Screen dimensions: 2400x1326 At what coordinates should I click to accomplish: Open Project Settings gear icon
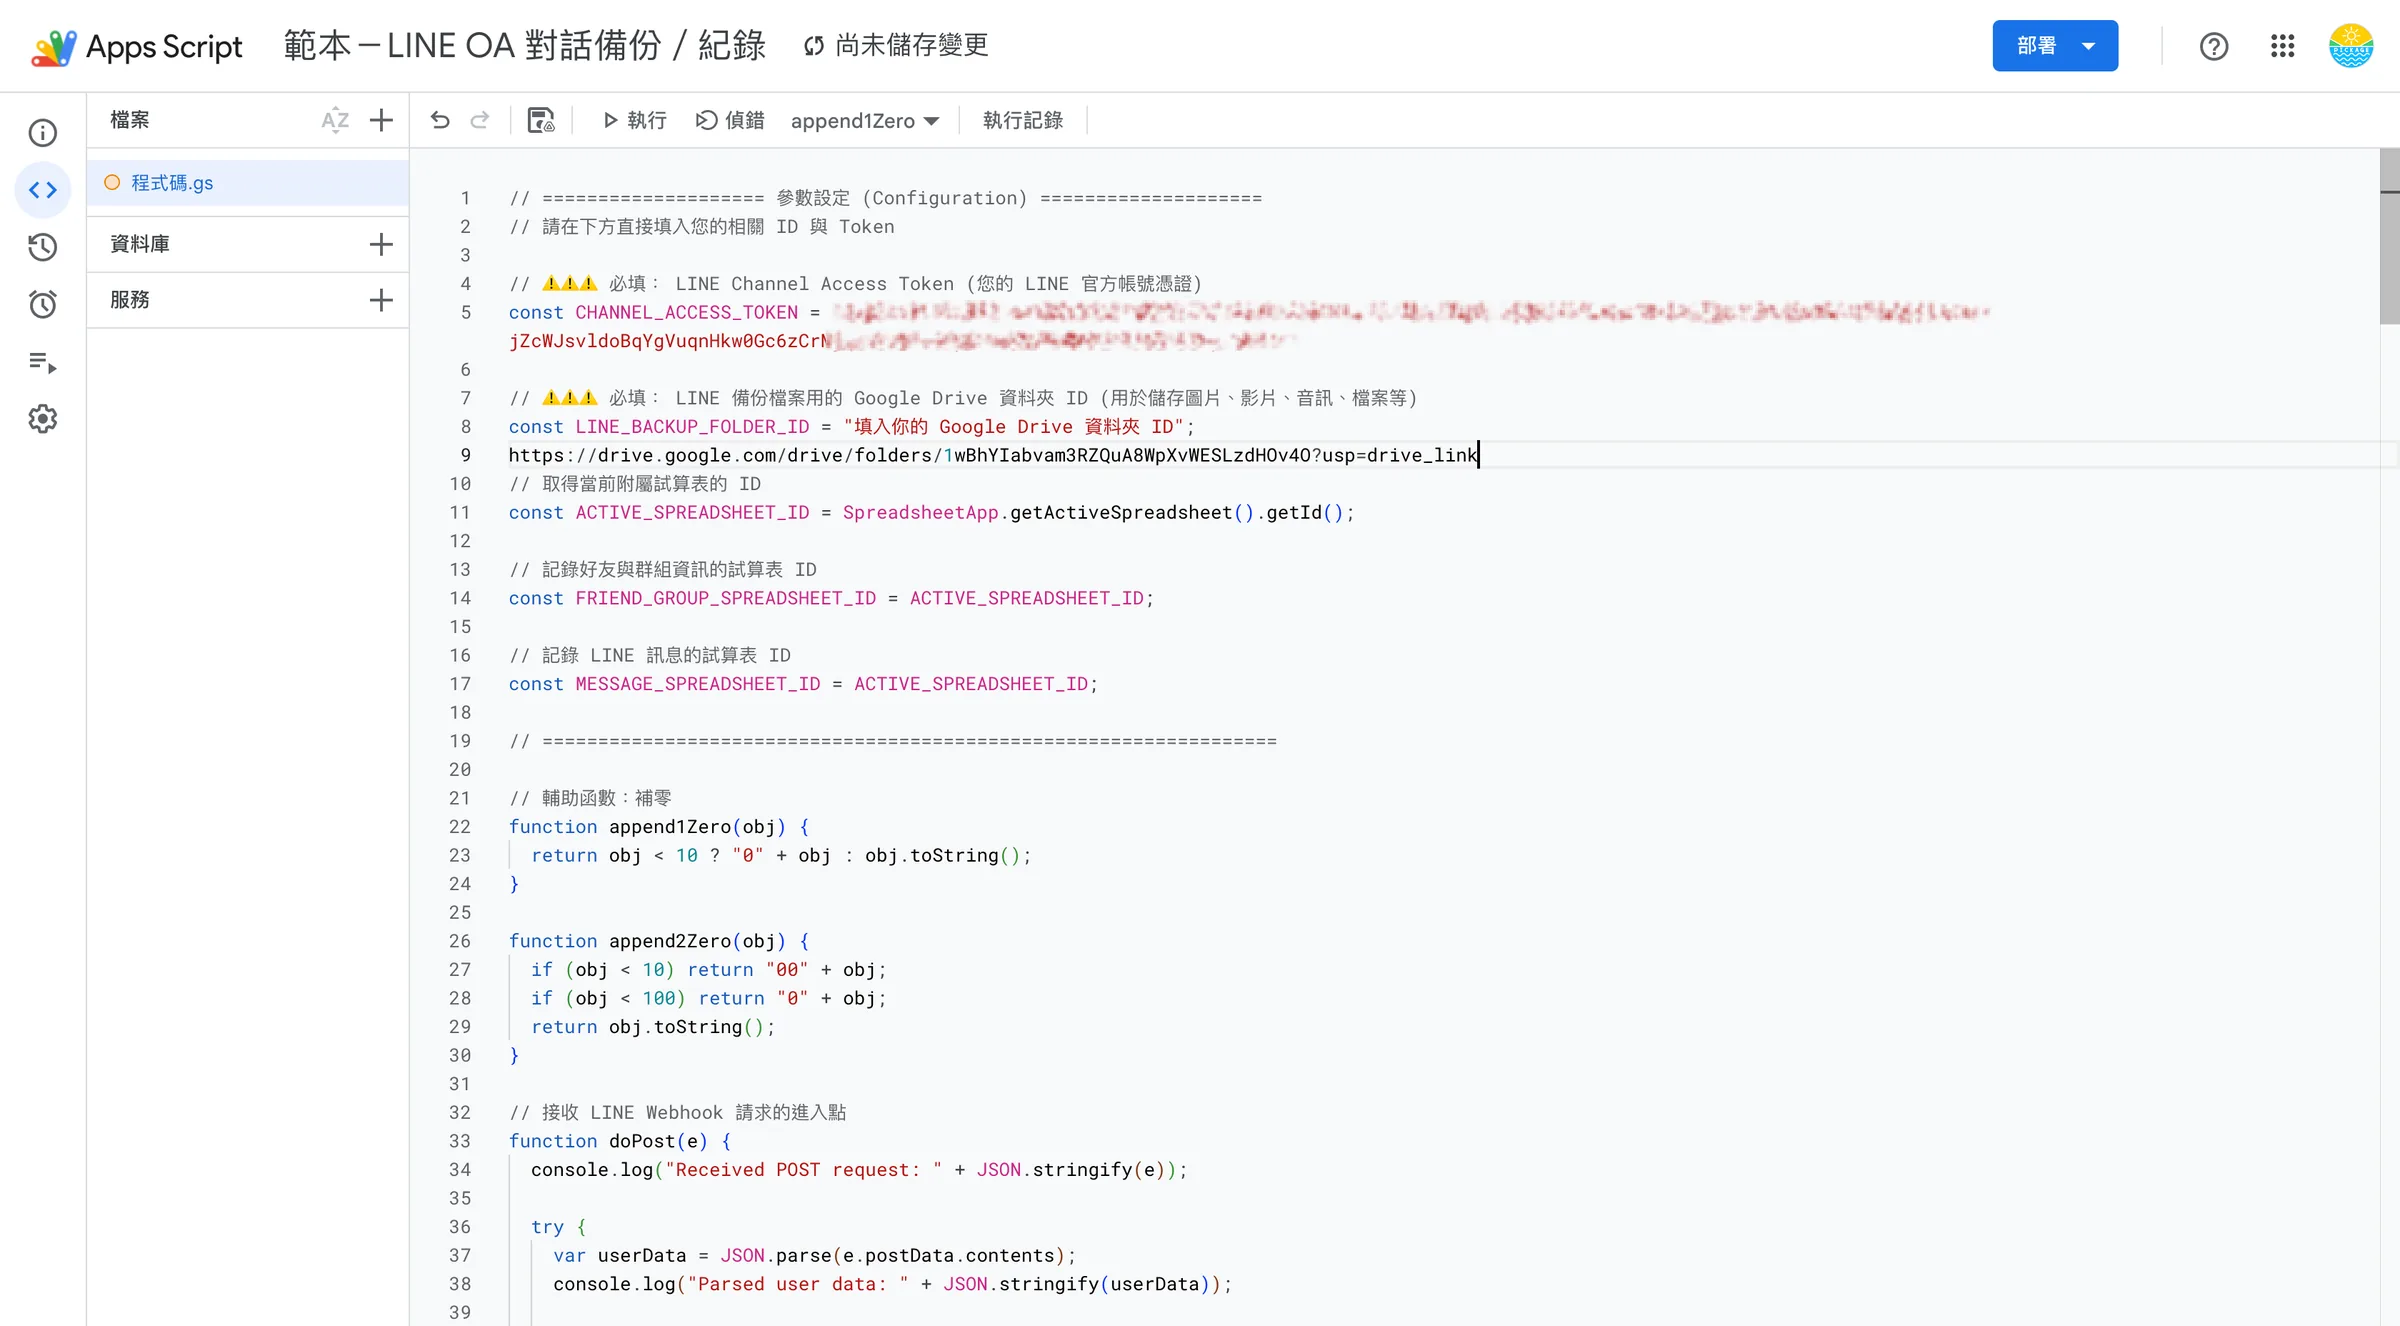point(42,419)
